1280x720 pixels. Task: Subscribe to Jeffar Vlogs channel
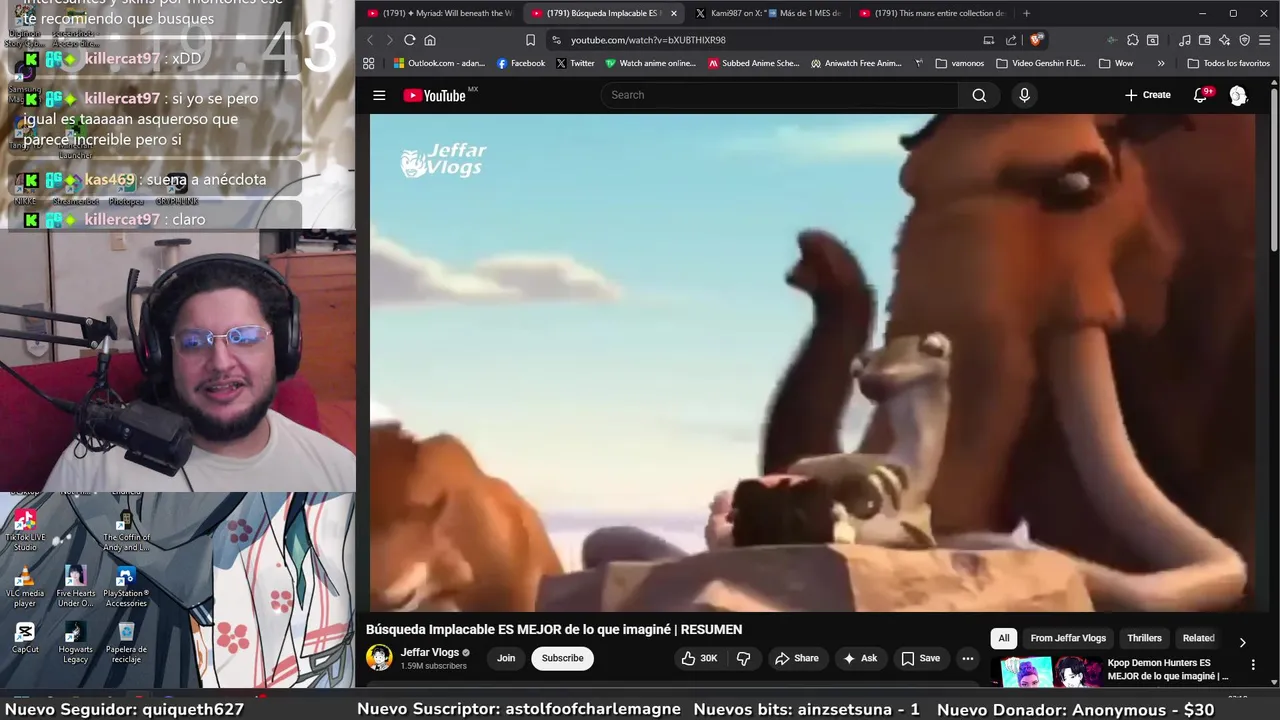pyautogui.click(x=562, y=658)
